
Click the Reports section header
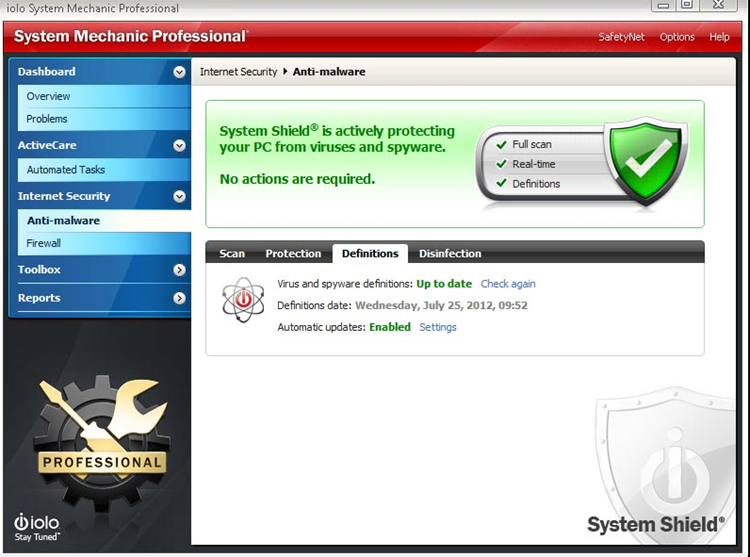39,298
